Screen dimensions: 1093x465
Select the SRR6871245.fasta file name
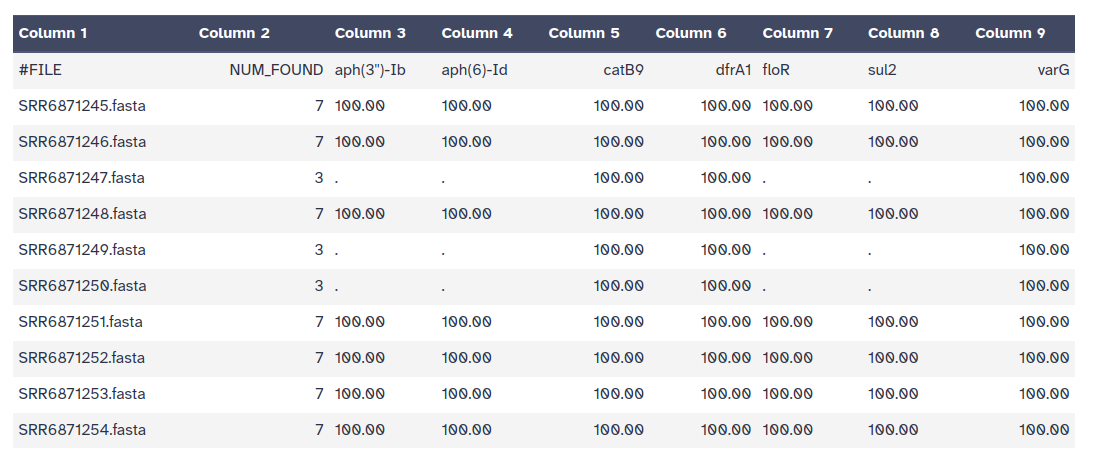click(82, 106)
